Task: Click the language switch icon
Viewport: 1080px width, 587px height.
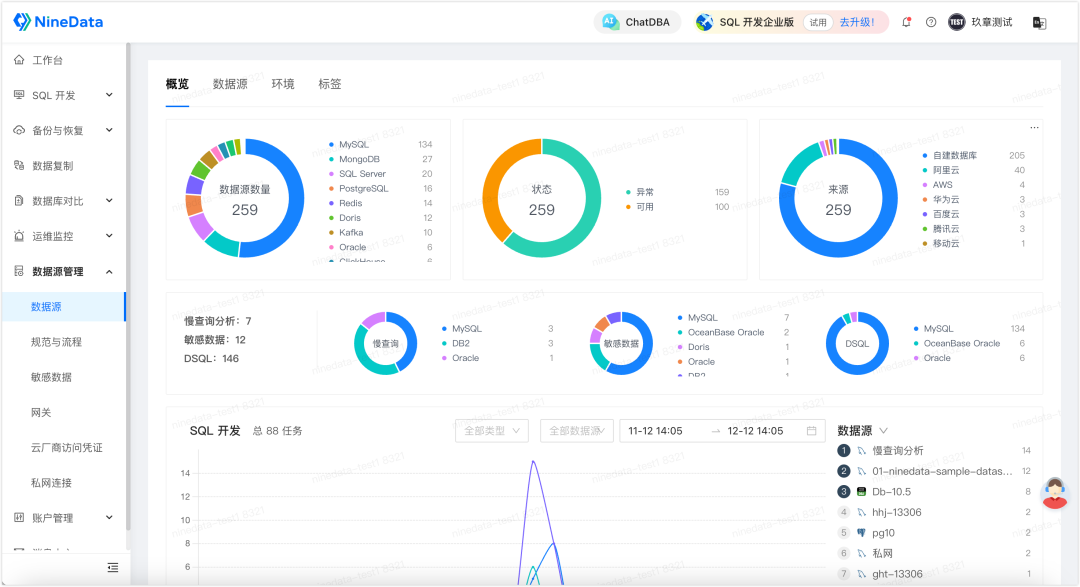Action: (1039, 23)
